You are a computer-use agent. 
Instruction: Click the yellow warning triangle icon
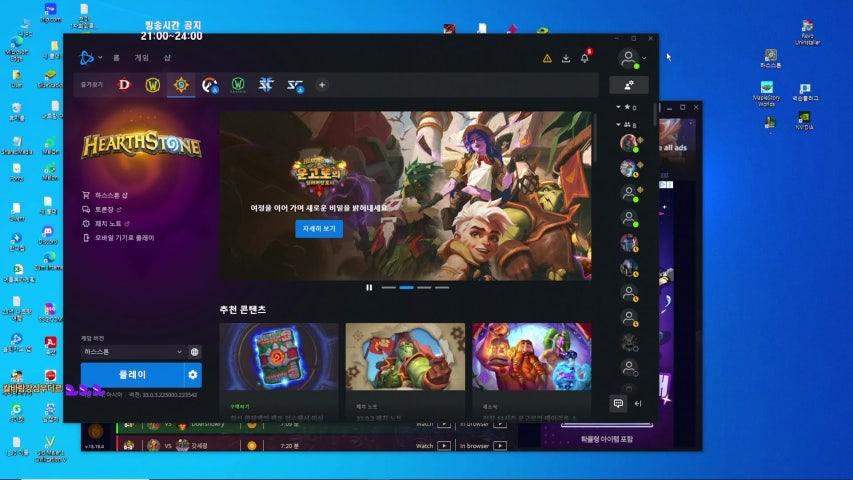tap(547, 58)
